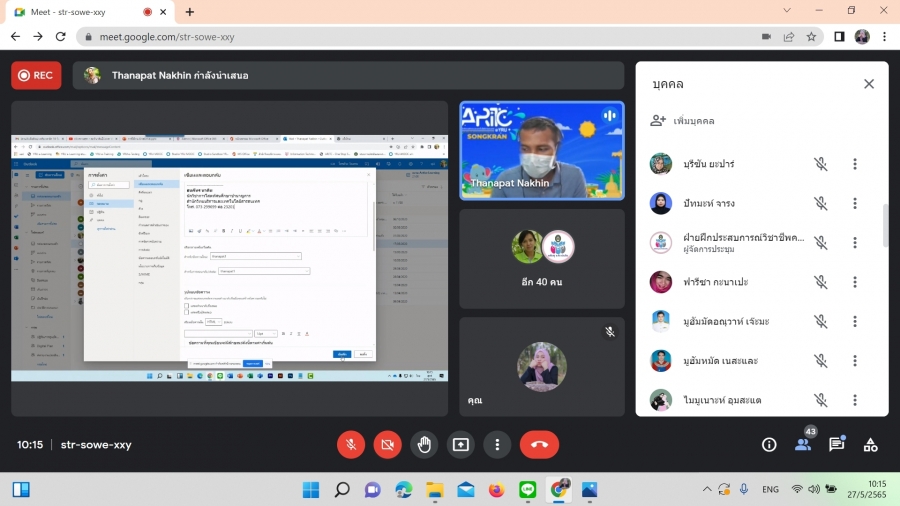Open LINE app from the taskbar
Screen dimensions: 900x506
[528, 490]
